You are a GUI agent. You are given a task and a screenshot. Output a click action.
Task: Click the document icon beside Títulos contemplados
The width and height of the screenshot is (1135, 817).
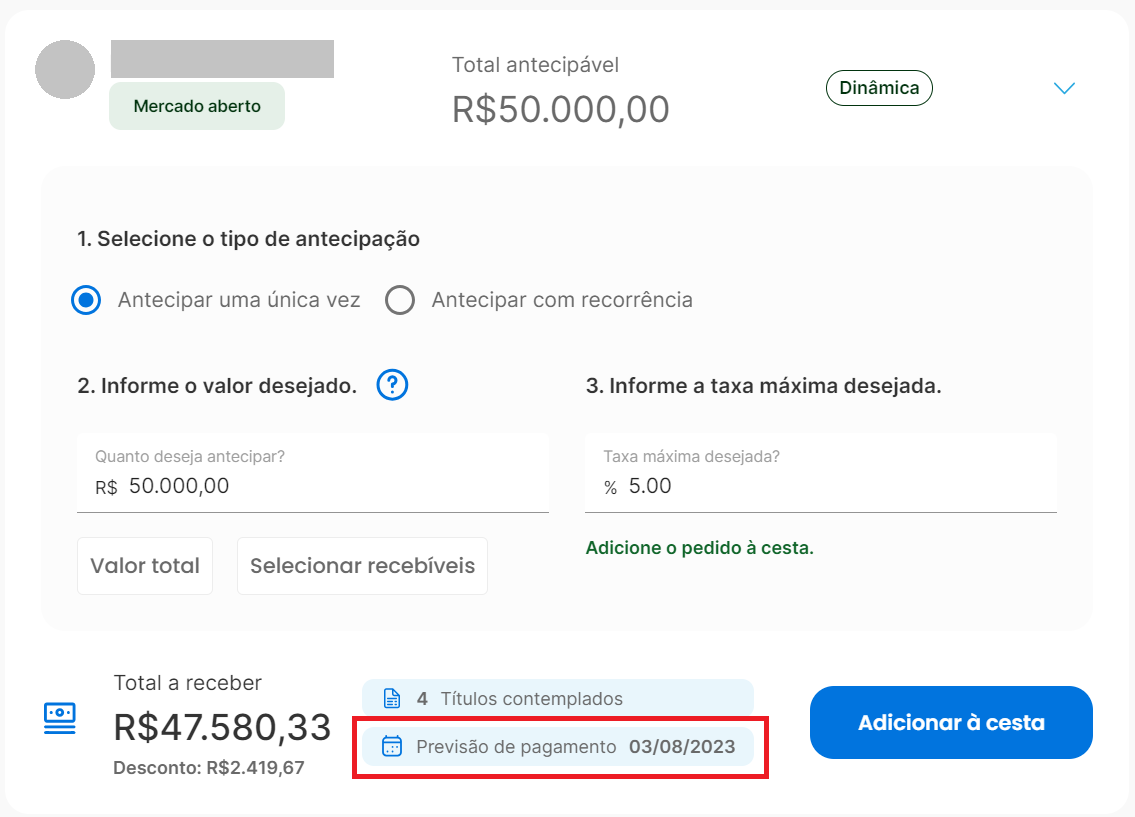click(x=392, y=698)
